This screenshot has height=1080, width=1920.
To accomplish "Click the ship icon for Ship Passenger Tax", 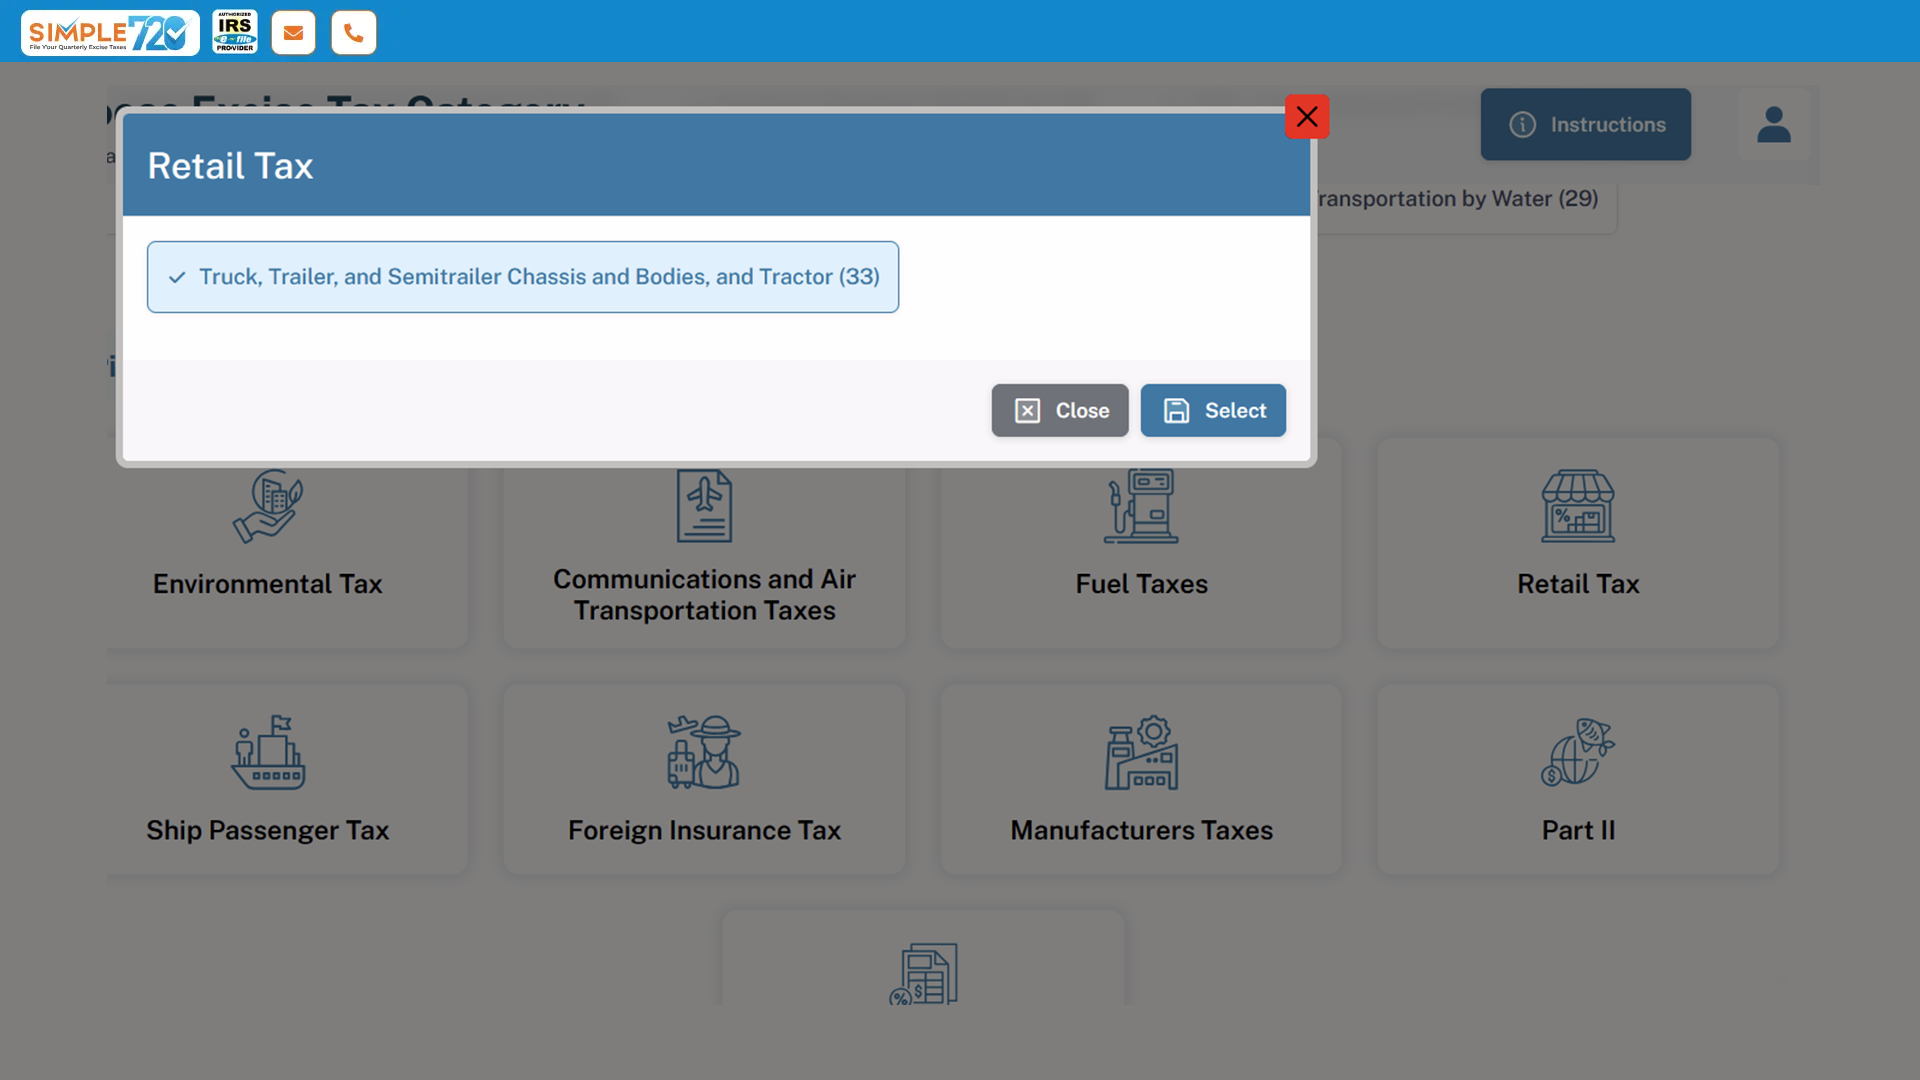I will pyautogui.click(x=268, y=752).
